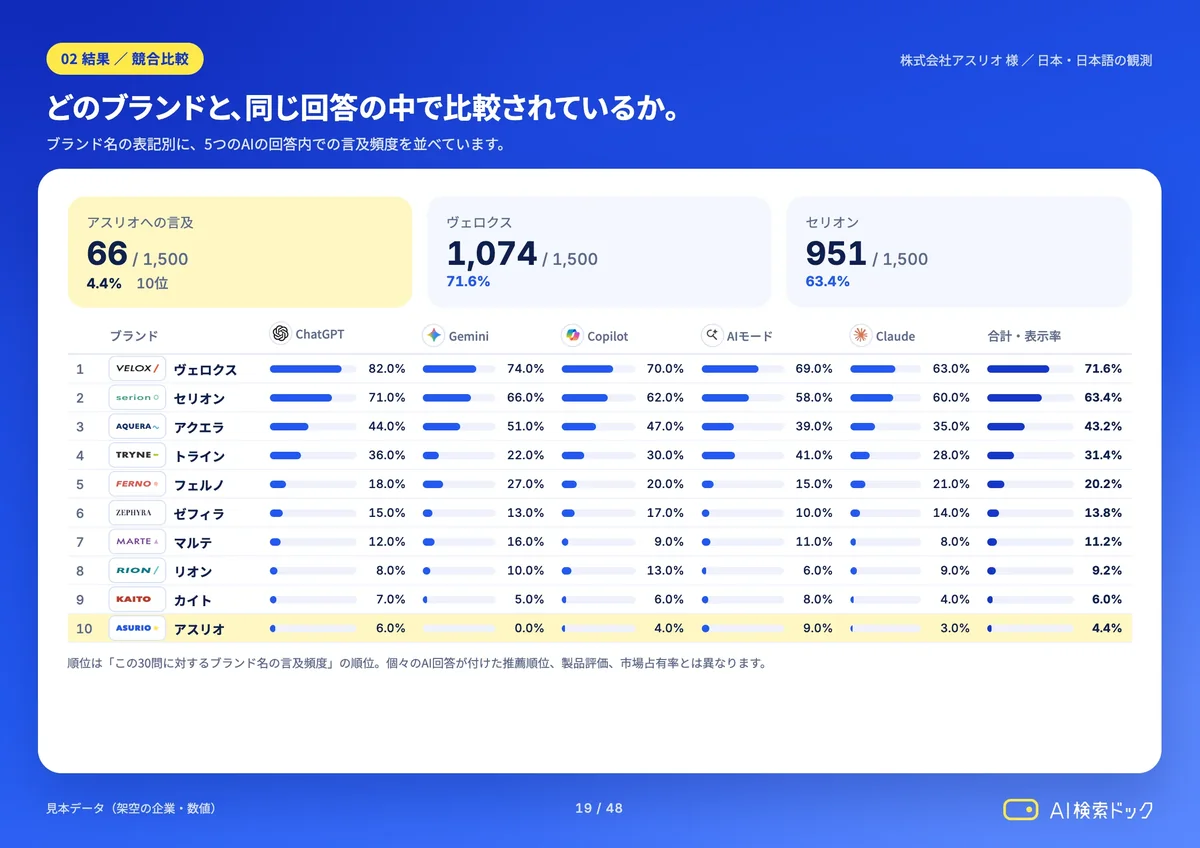Image resolution: width=1200 pixels, height=848 pixels.
Task: Click フェルノ Gemini value 27.0%
Action: pyautogui.click(x=525, y=484)
